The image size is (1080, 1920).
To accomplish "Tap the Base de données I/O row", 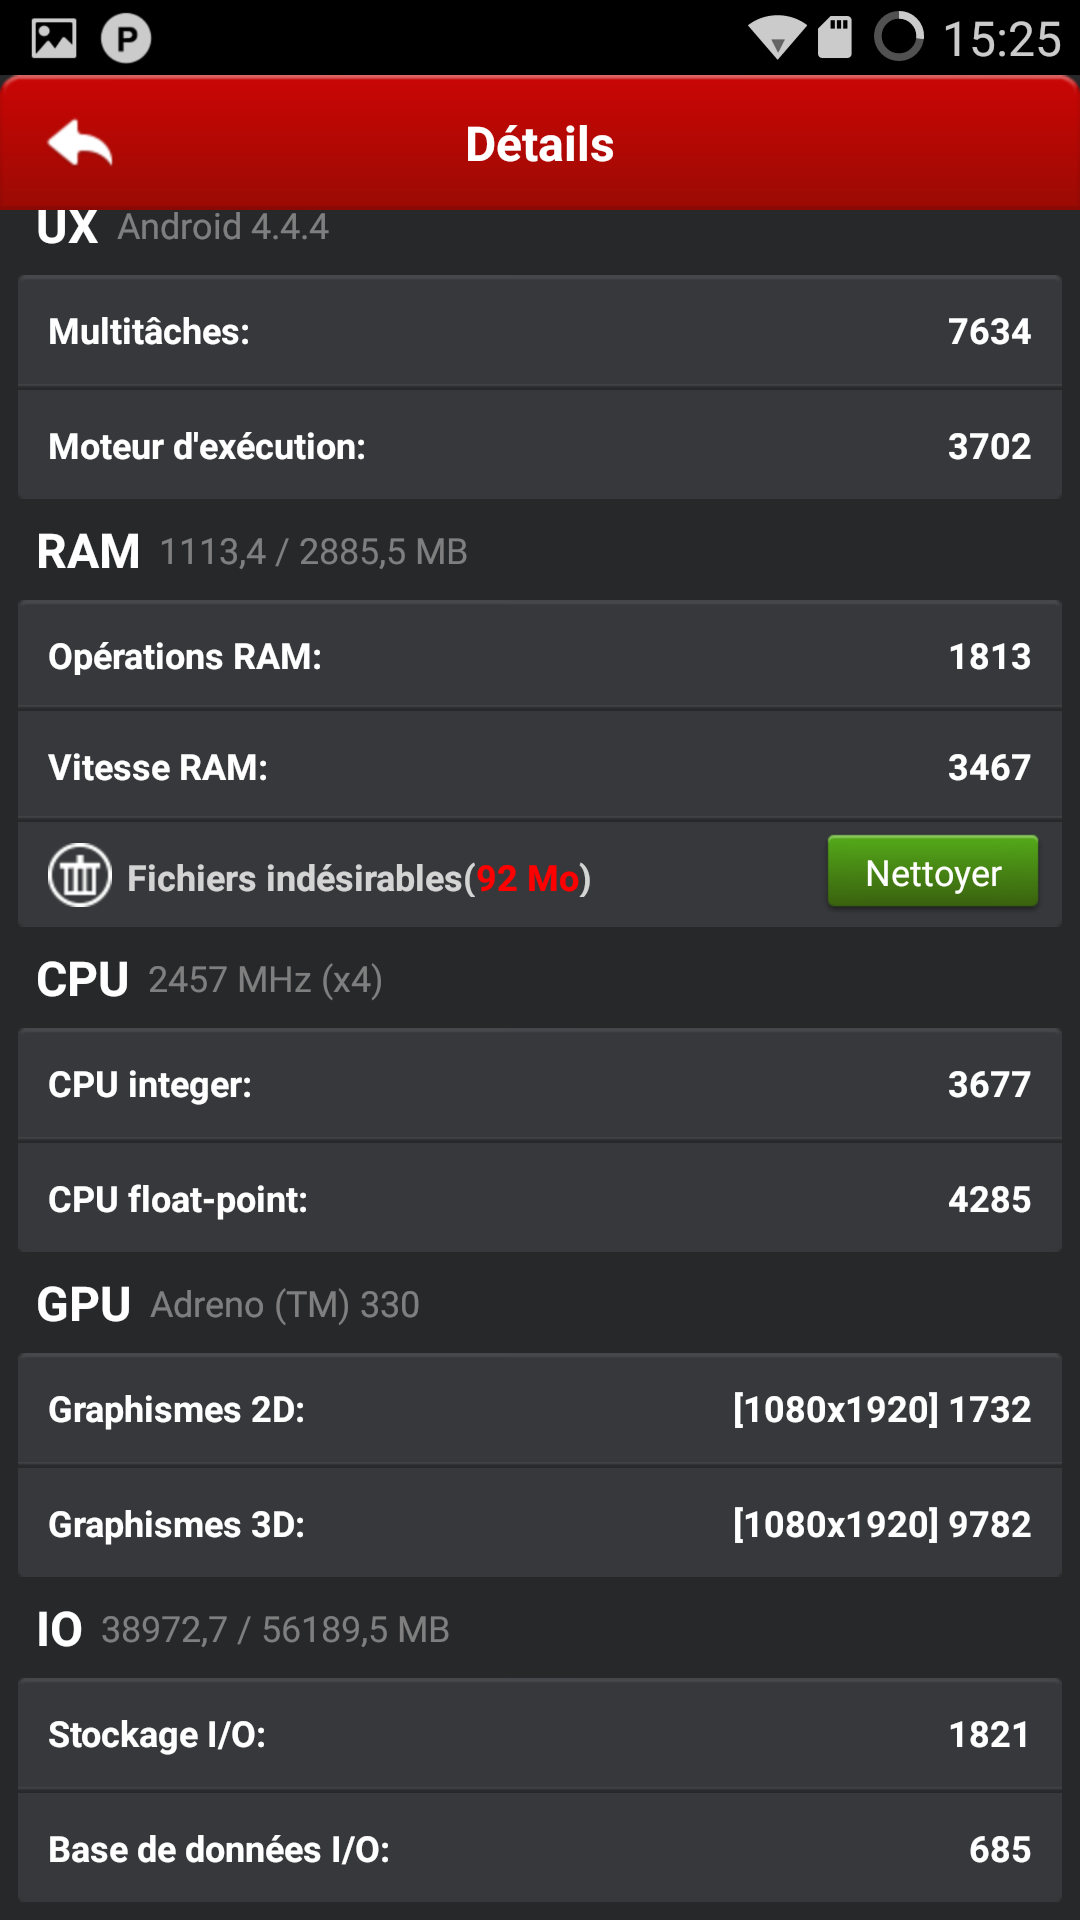I will coord(540,1849).
